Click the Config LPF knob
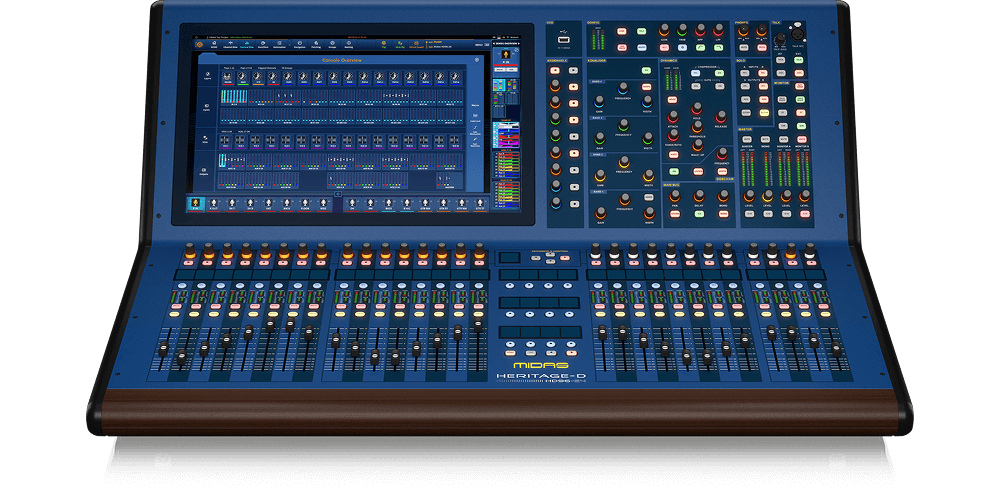Image resolution: width=1000 pixels, height=488 pixels. click(x=718, y=29)
